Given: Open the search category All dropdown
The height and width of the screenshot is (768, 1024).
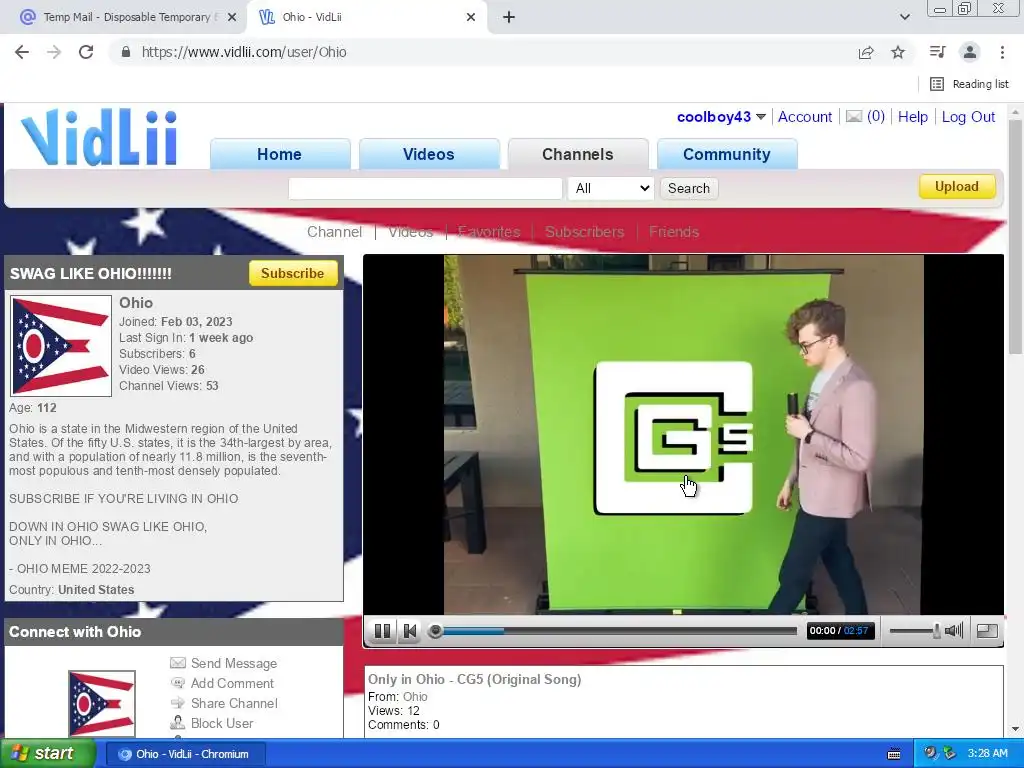Looking at the screenshot, I should click(x=610, y=188).
